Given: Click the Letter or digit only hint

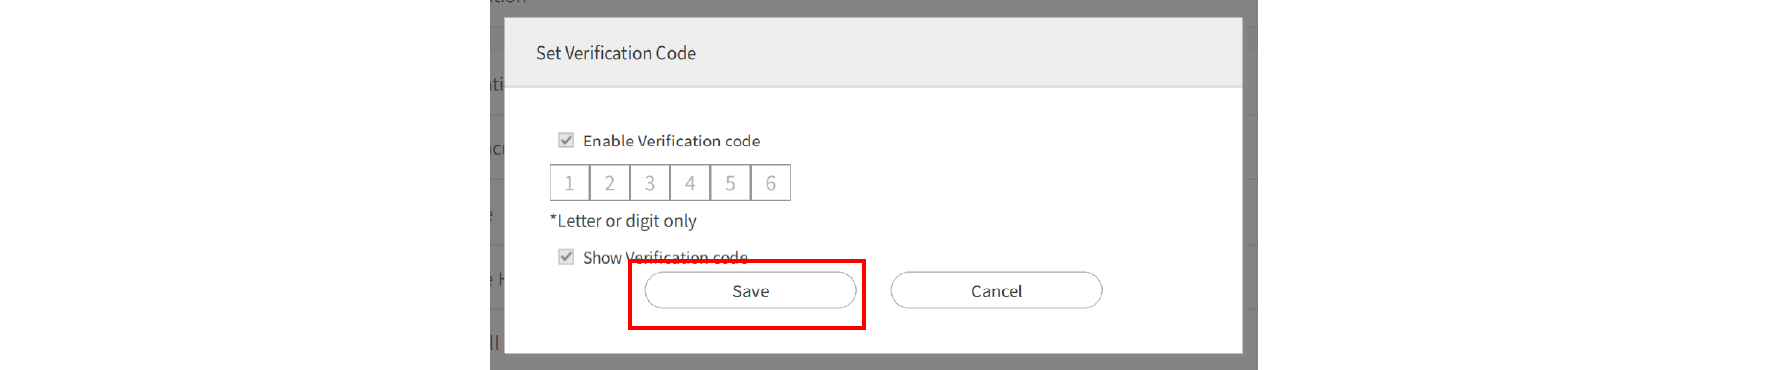Looking at the screenshot, I should [x=623, y=221].
